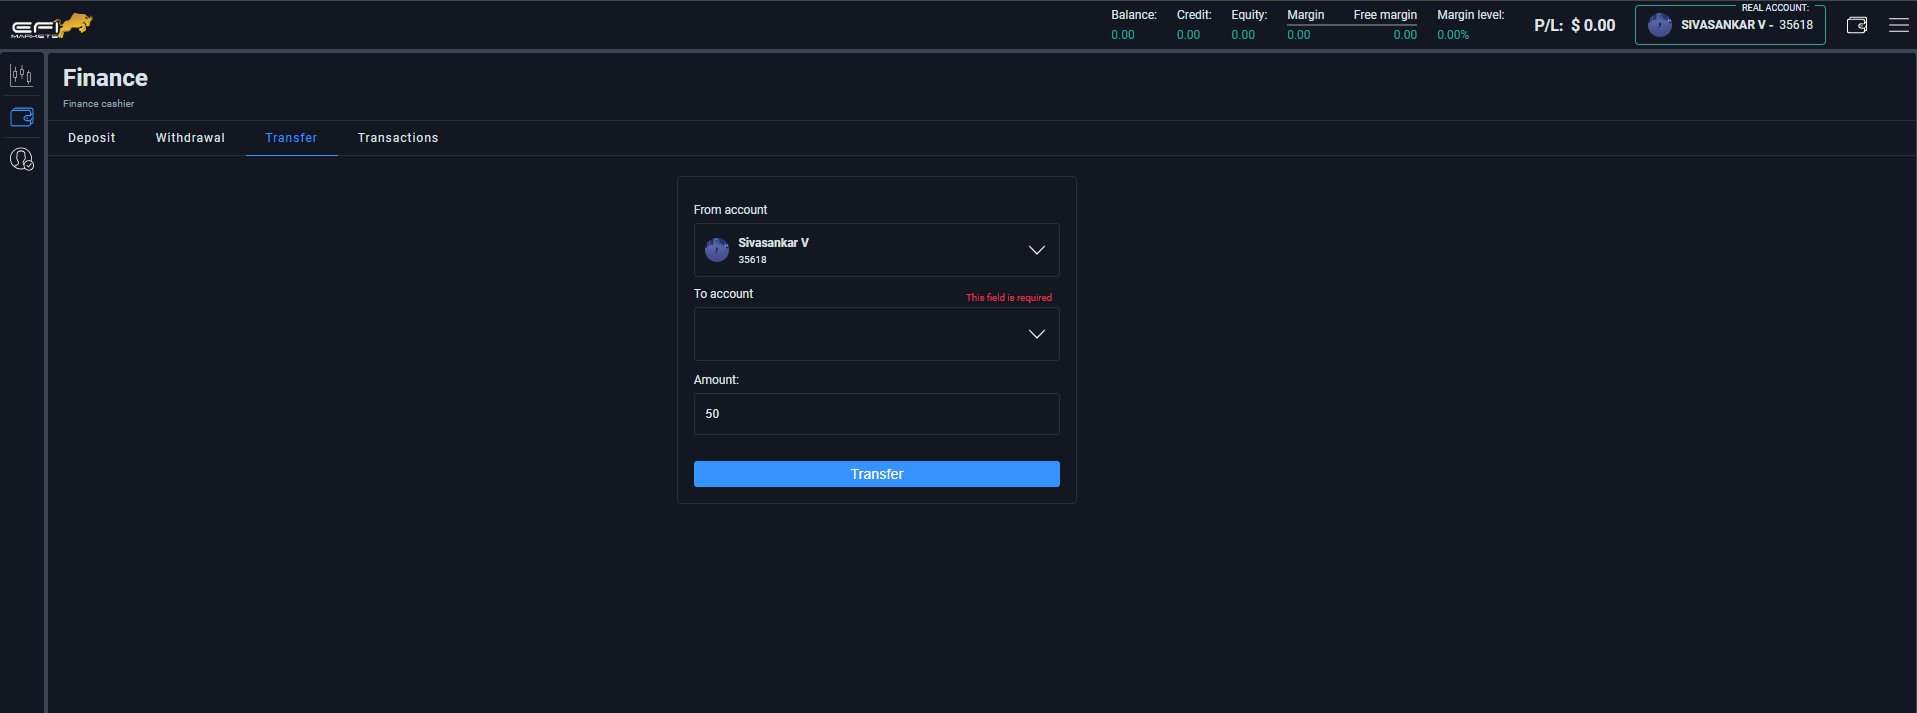Click the REAL ACCOUNT label

tap(1775, 8)
